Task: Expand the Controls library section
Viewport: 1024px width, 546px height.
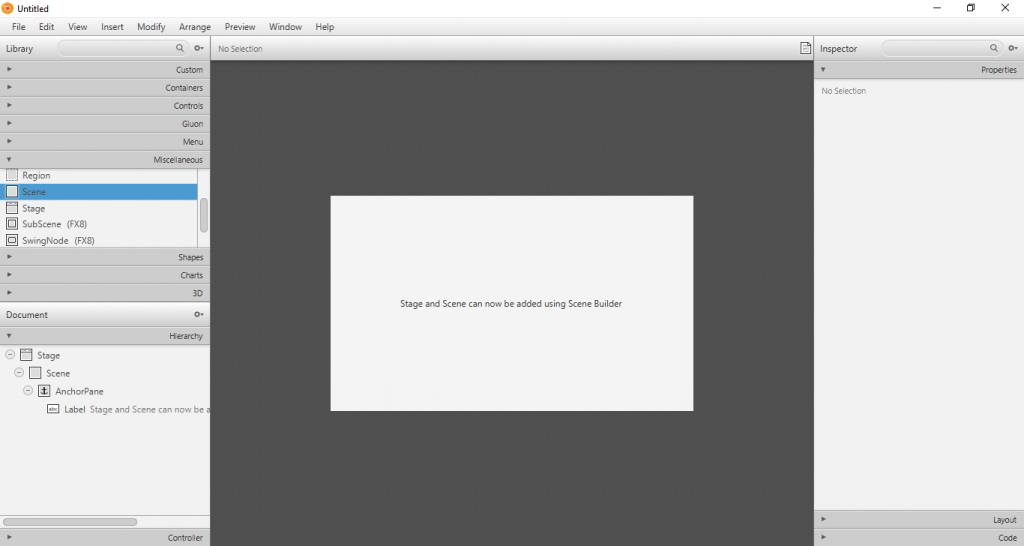Action: 104,105
